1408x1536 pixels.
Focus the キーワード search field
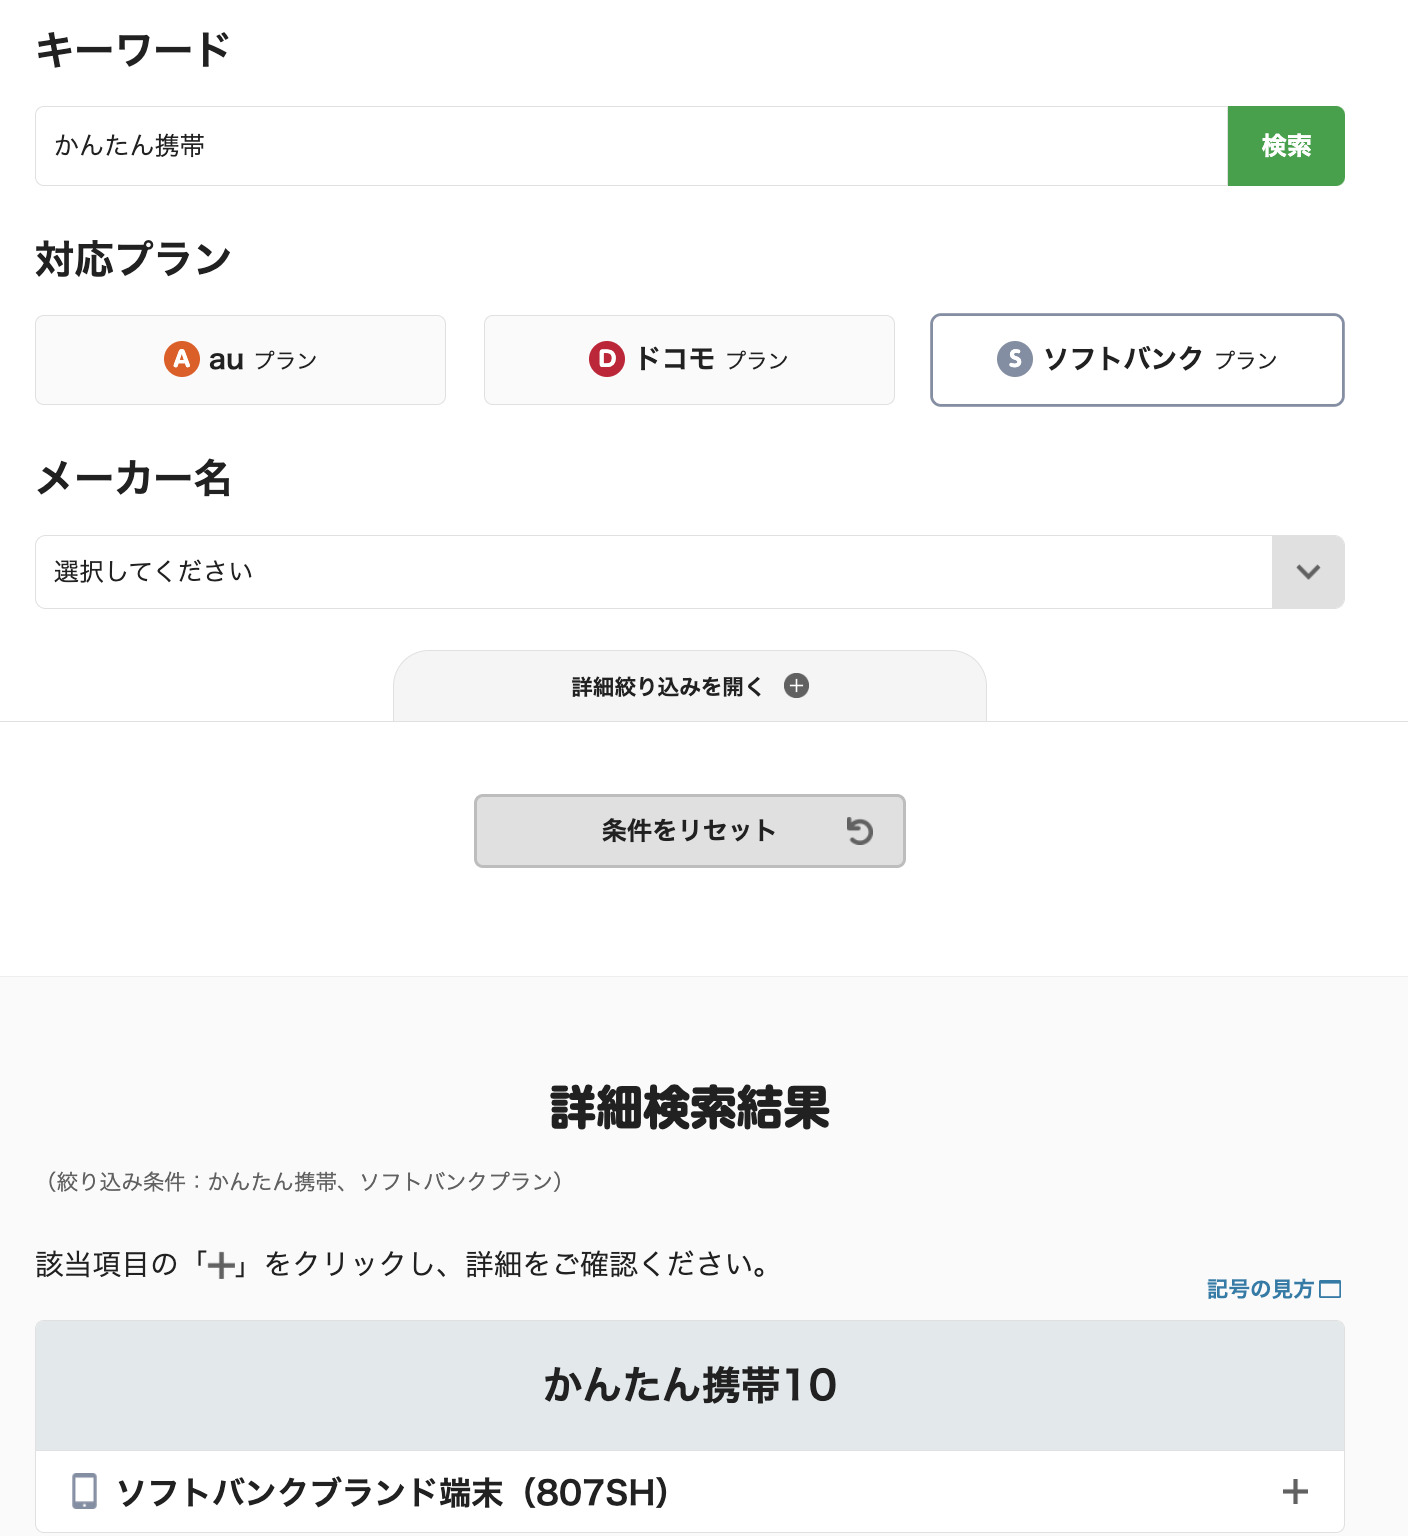click(631, 146)
